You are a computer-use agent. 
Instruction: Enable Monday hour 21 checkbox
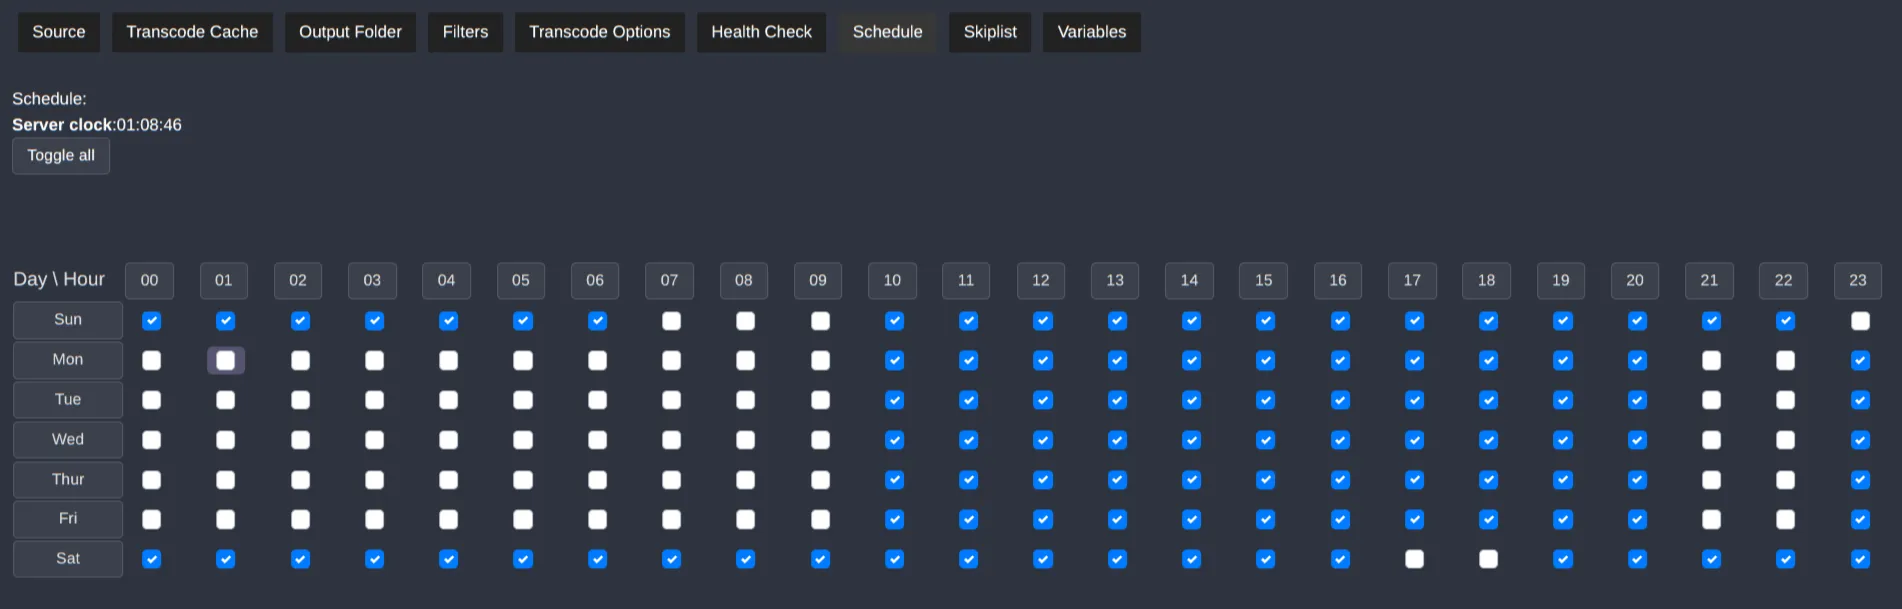[x=1712, y=360]
